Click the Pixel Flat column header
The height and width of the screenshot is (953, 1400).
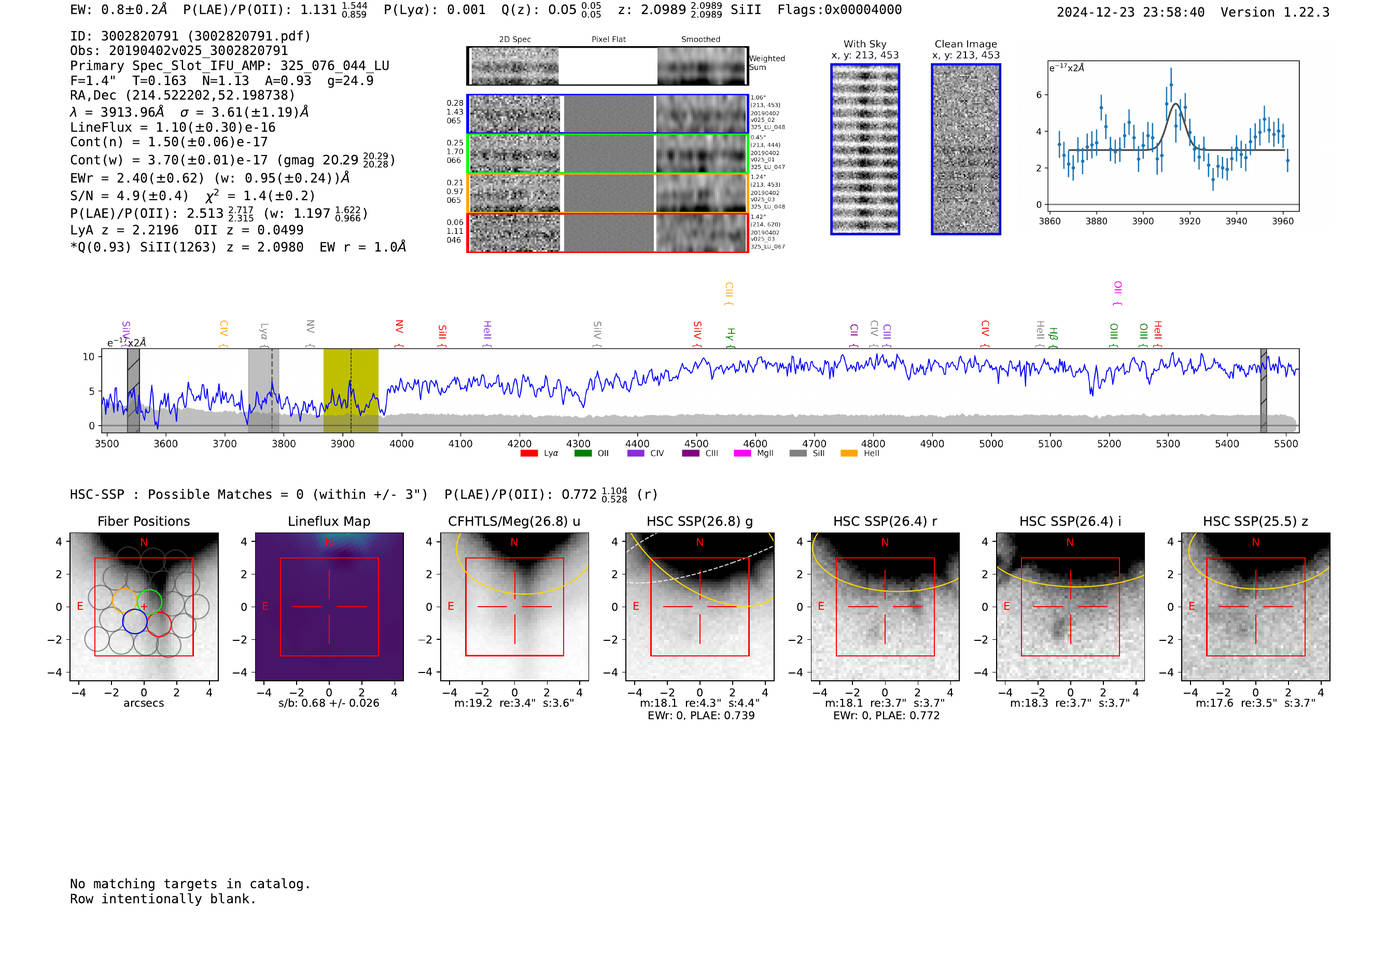click(x=608, y=39)
